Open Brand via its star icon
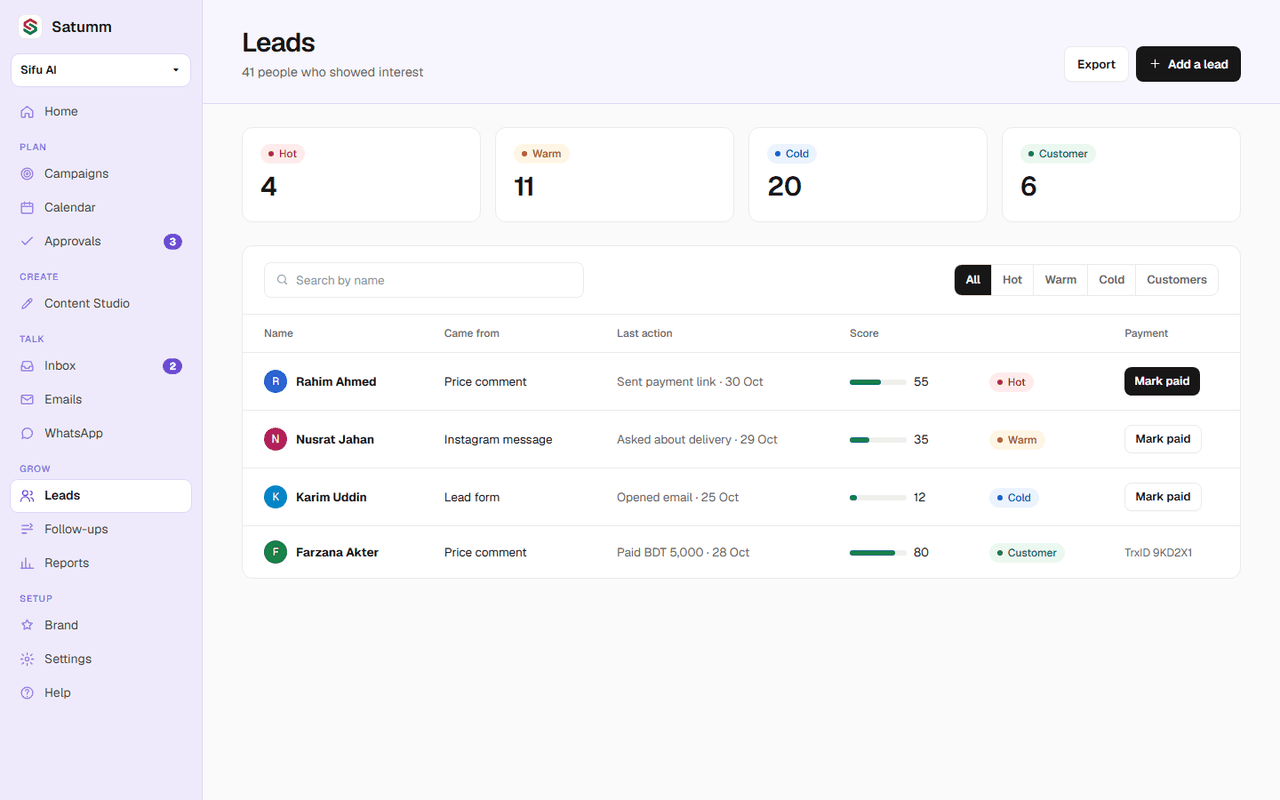This screenshot has width=1280, height=800. (27, 626)
